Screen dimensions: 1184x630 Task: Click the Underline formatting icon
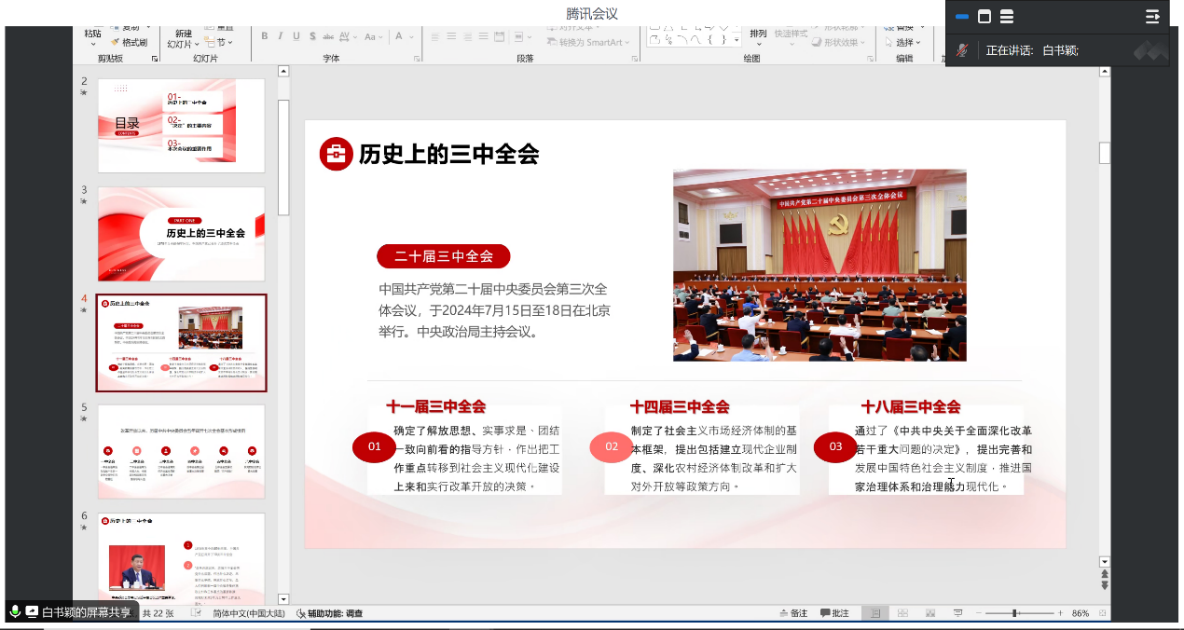pyautogui.click(x=296, y=36)
